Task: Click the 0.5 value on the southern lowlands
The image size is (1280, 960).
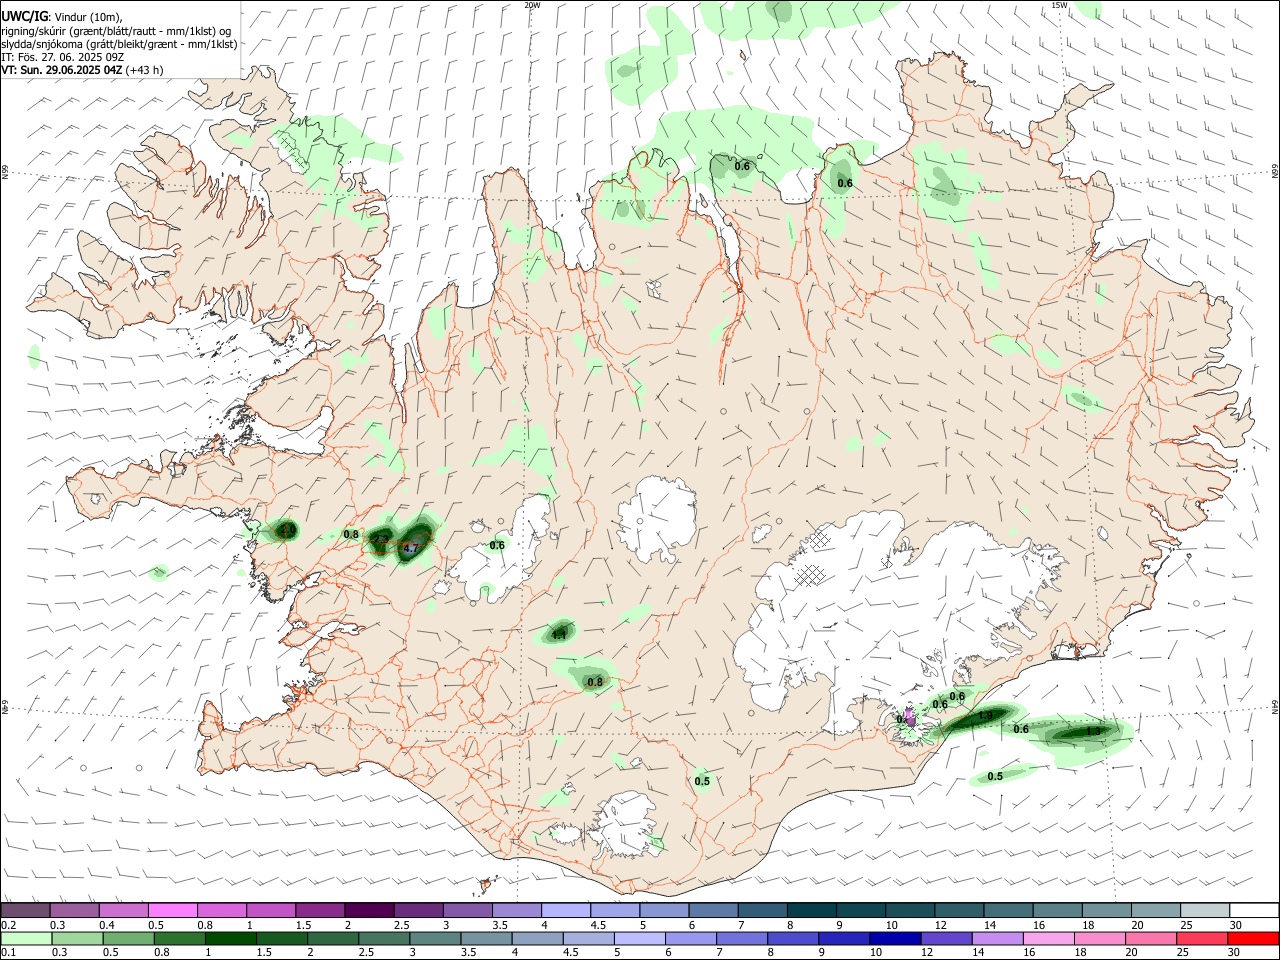Action: pos(702,781)
